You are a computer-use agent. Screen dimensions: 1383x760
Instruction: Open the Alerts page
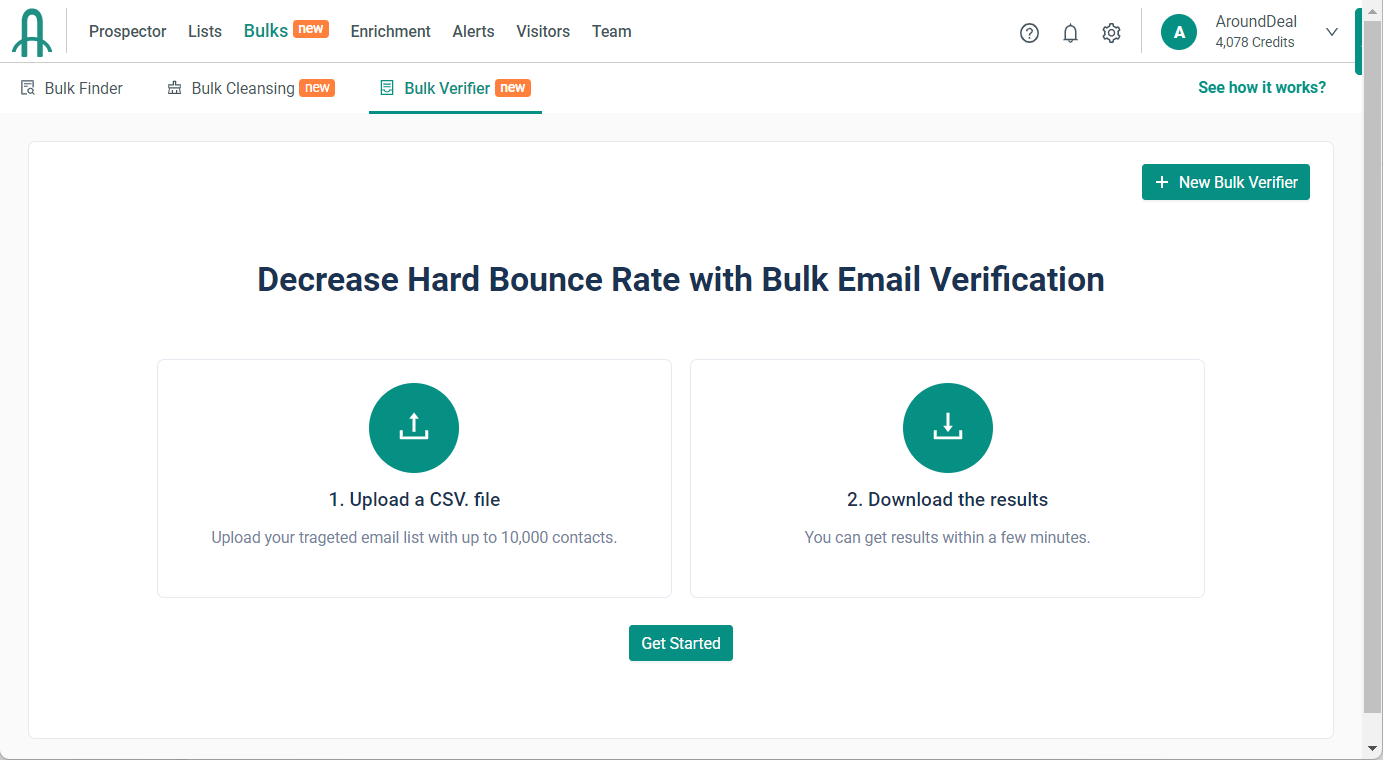pyautogui.click(x=473, y=32)
